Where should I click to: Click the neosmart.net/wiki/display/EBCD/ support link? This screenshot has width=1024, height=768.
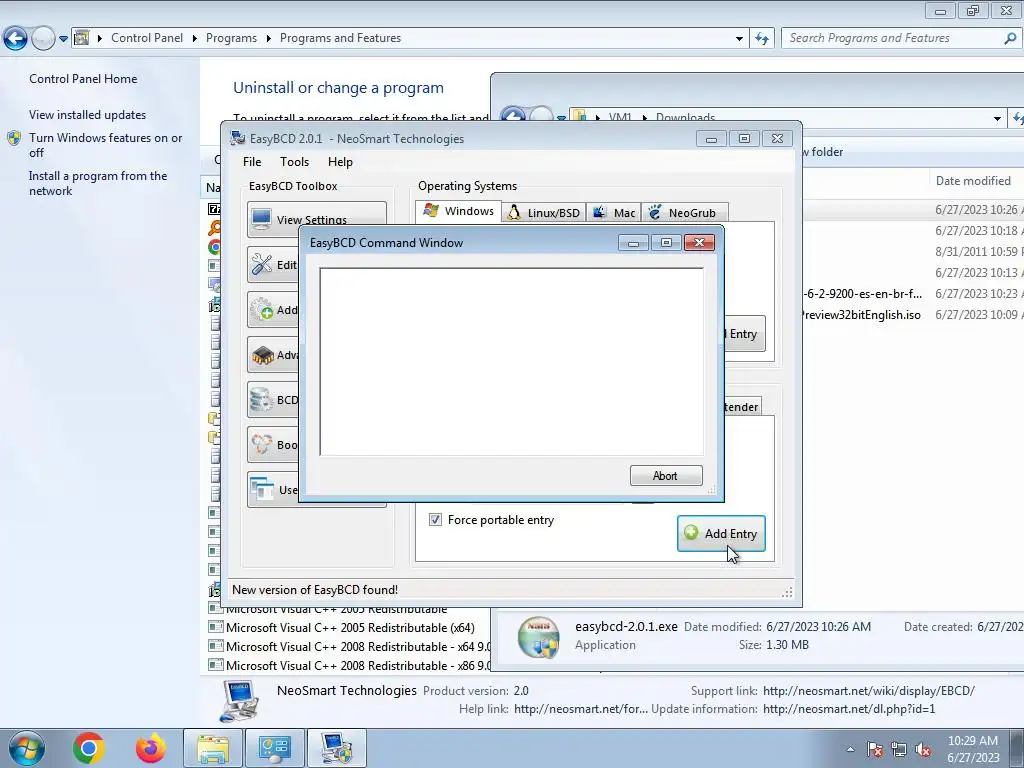(869, 691)
